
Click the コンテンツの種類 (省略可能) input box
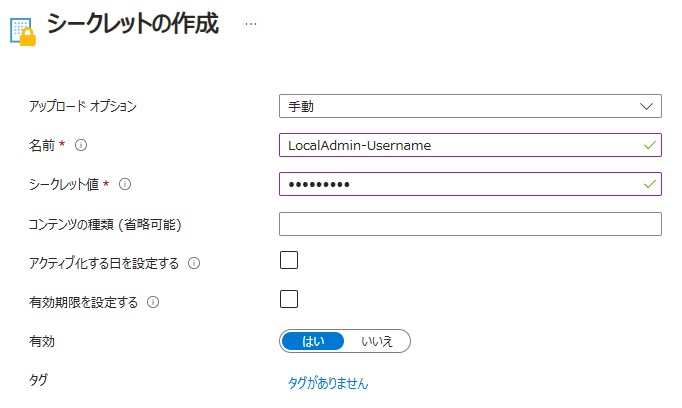click(x=470, y=224)
